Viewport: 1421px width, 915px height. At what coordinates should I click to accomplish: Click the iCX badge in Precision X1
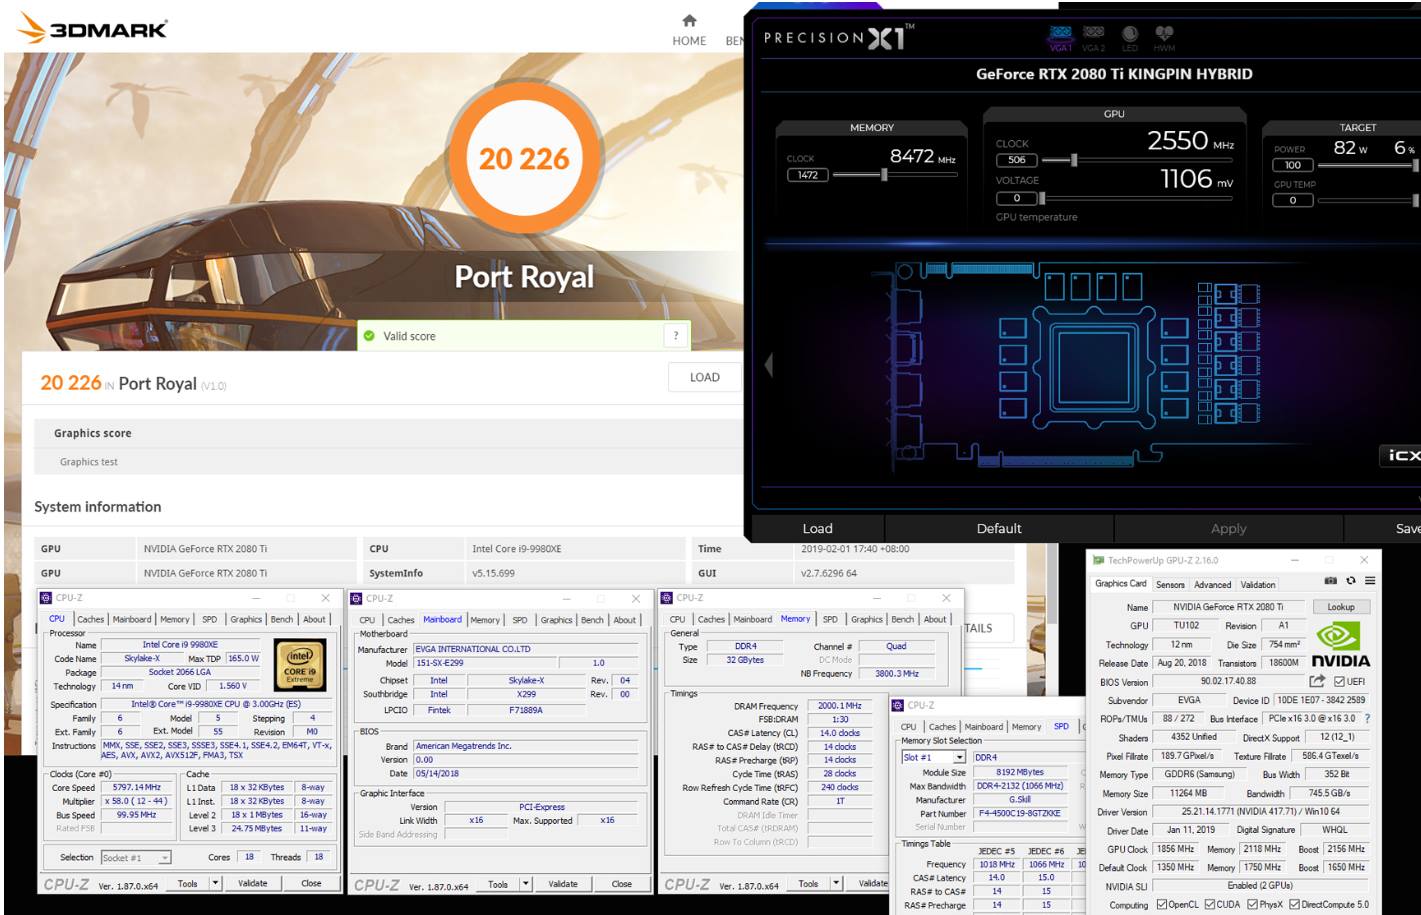click(1401, 455)
